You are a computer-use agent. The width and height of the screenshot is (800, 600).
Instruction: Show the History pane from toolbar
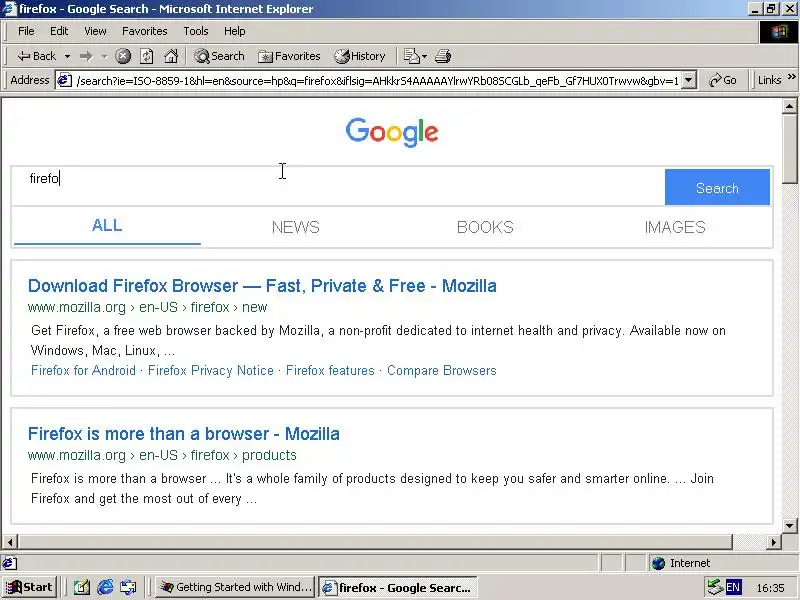click(x=360, y=56)
